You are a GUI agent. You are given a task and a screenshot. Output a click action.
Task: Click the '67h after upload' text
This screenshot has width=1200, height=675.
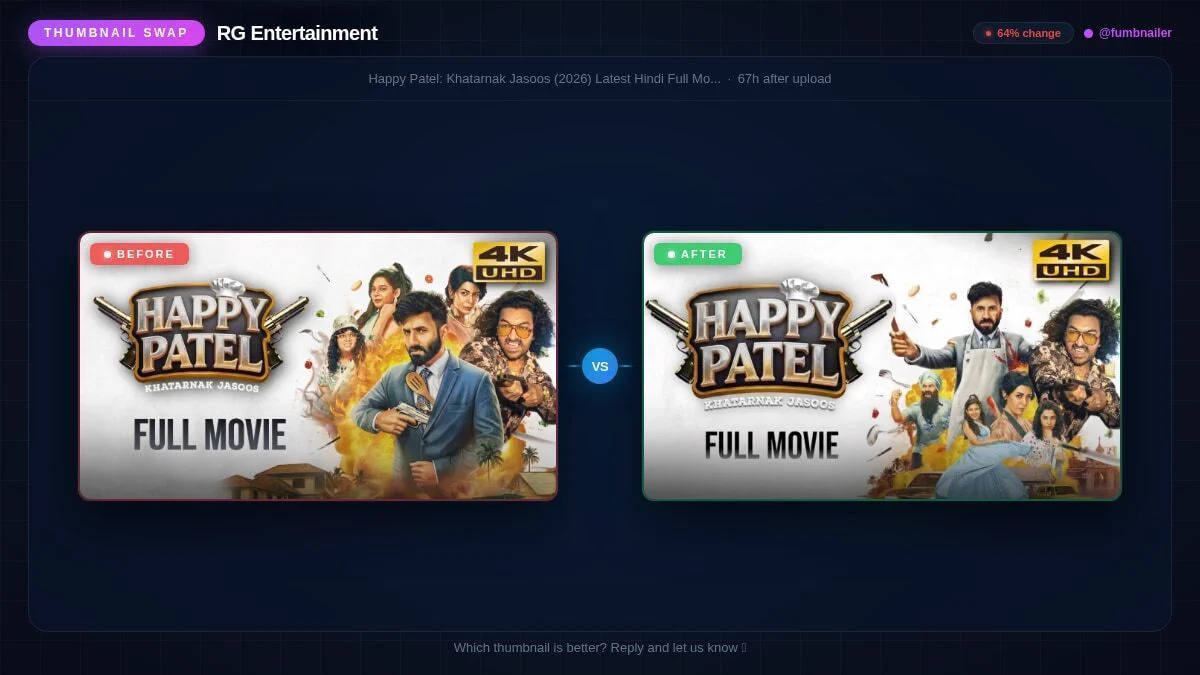coord(784,79)
